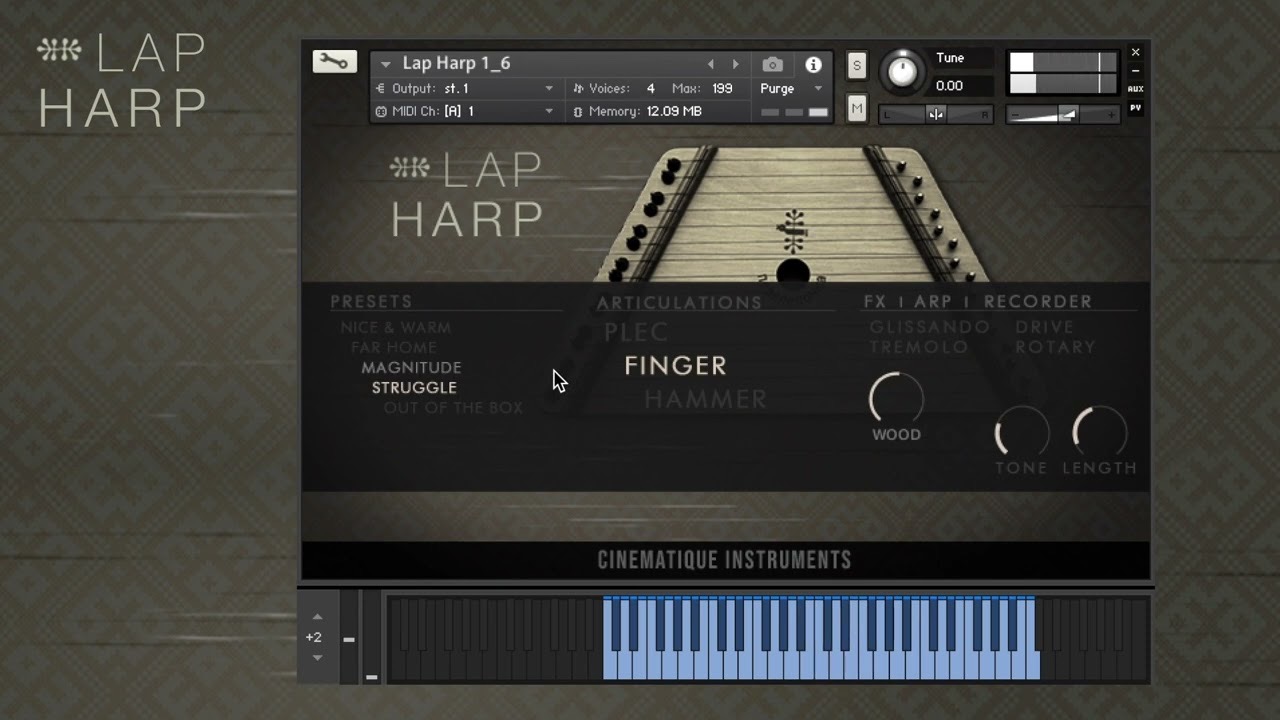This screenshot has width=1280, height=720.
Task: Click the LENGTH knob
Action: point(1100,432)
